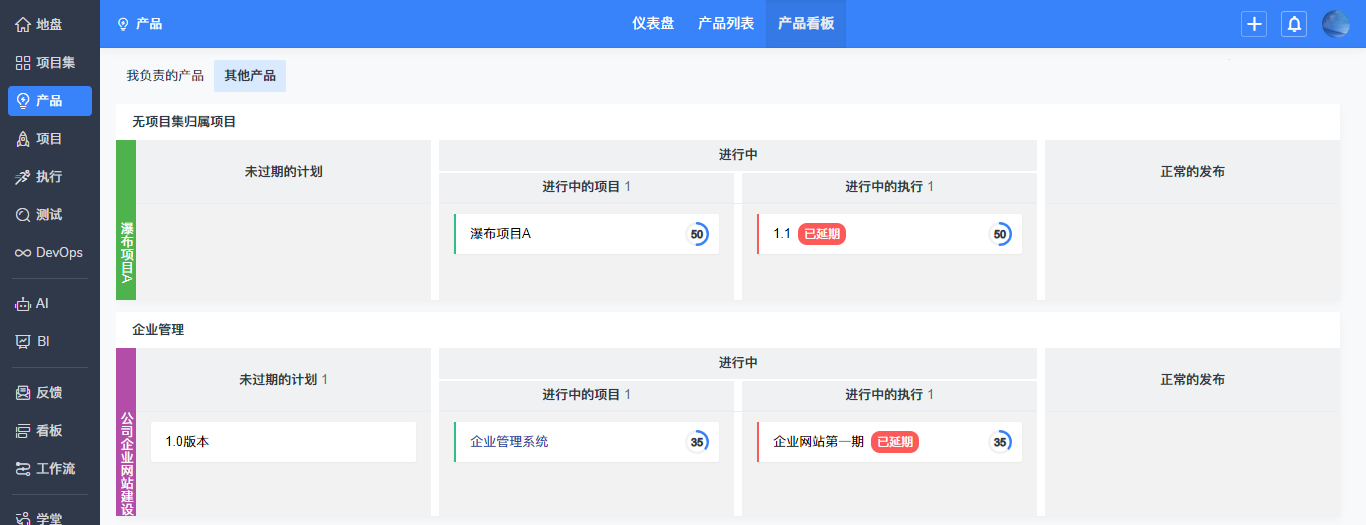
Task: Click the 产品 location icon in header
Action: click(123, 24)
